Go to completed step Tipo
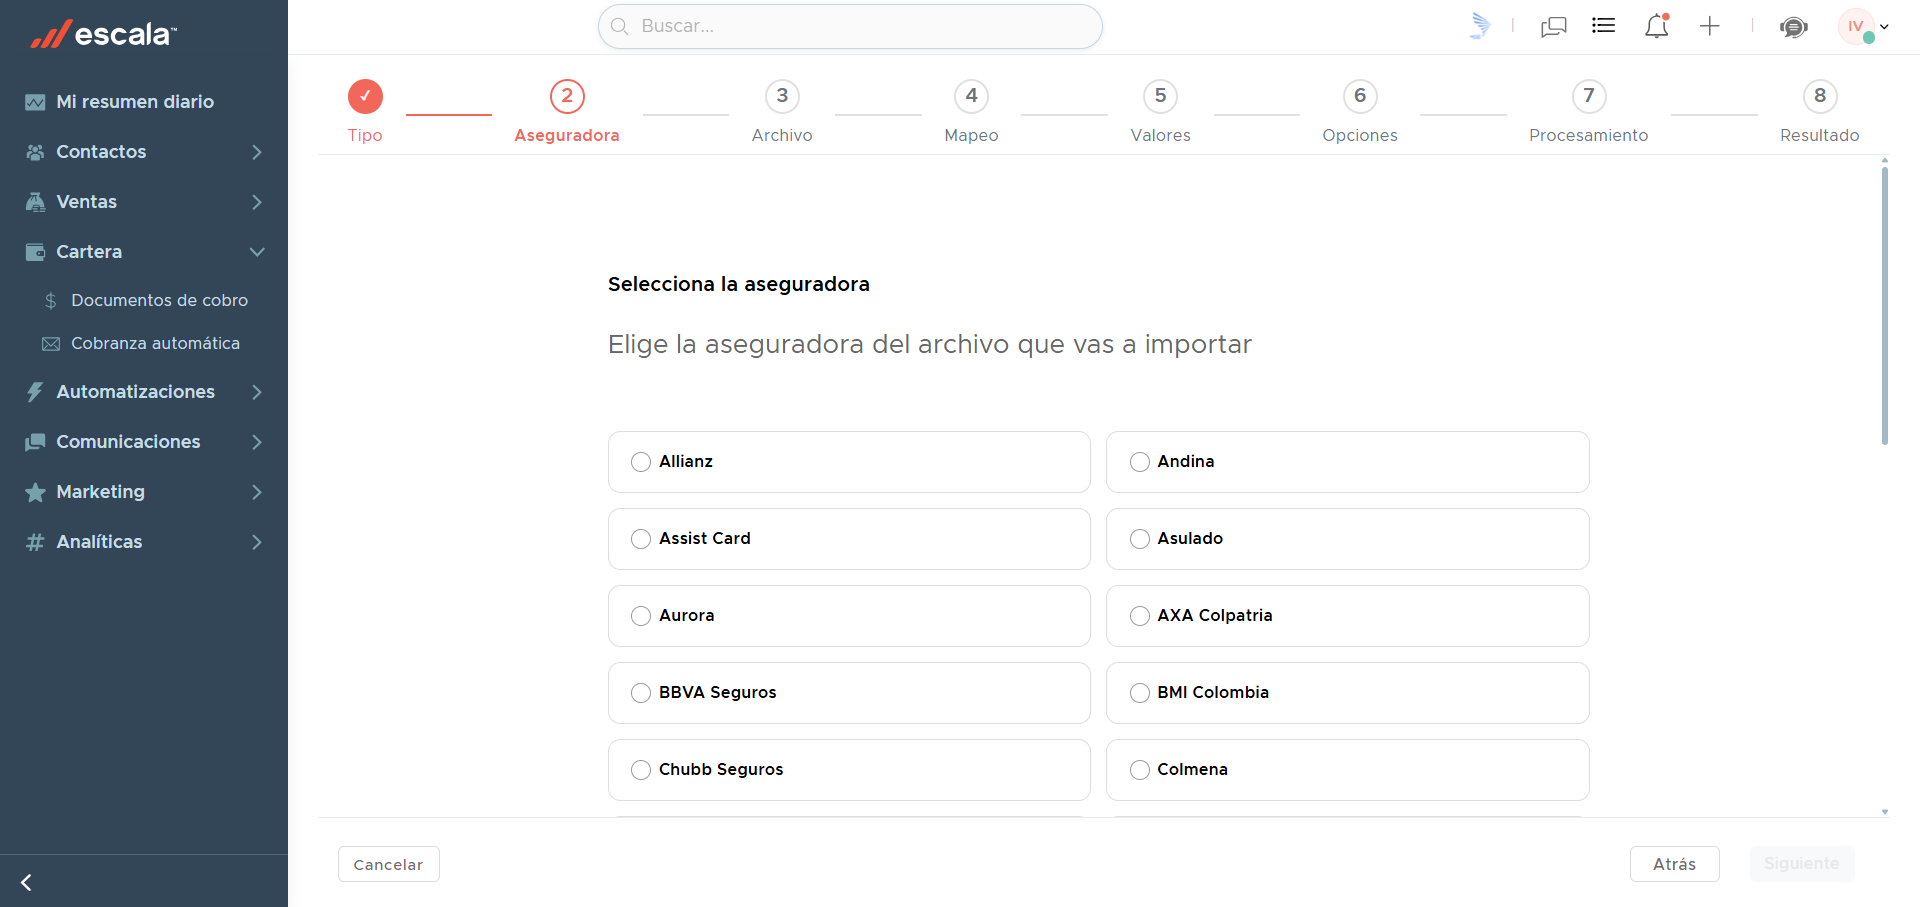Image resolution: width=1920 pixels, height=907 pixels. coord(365,111)
